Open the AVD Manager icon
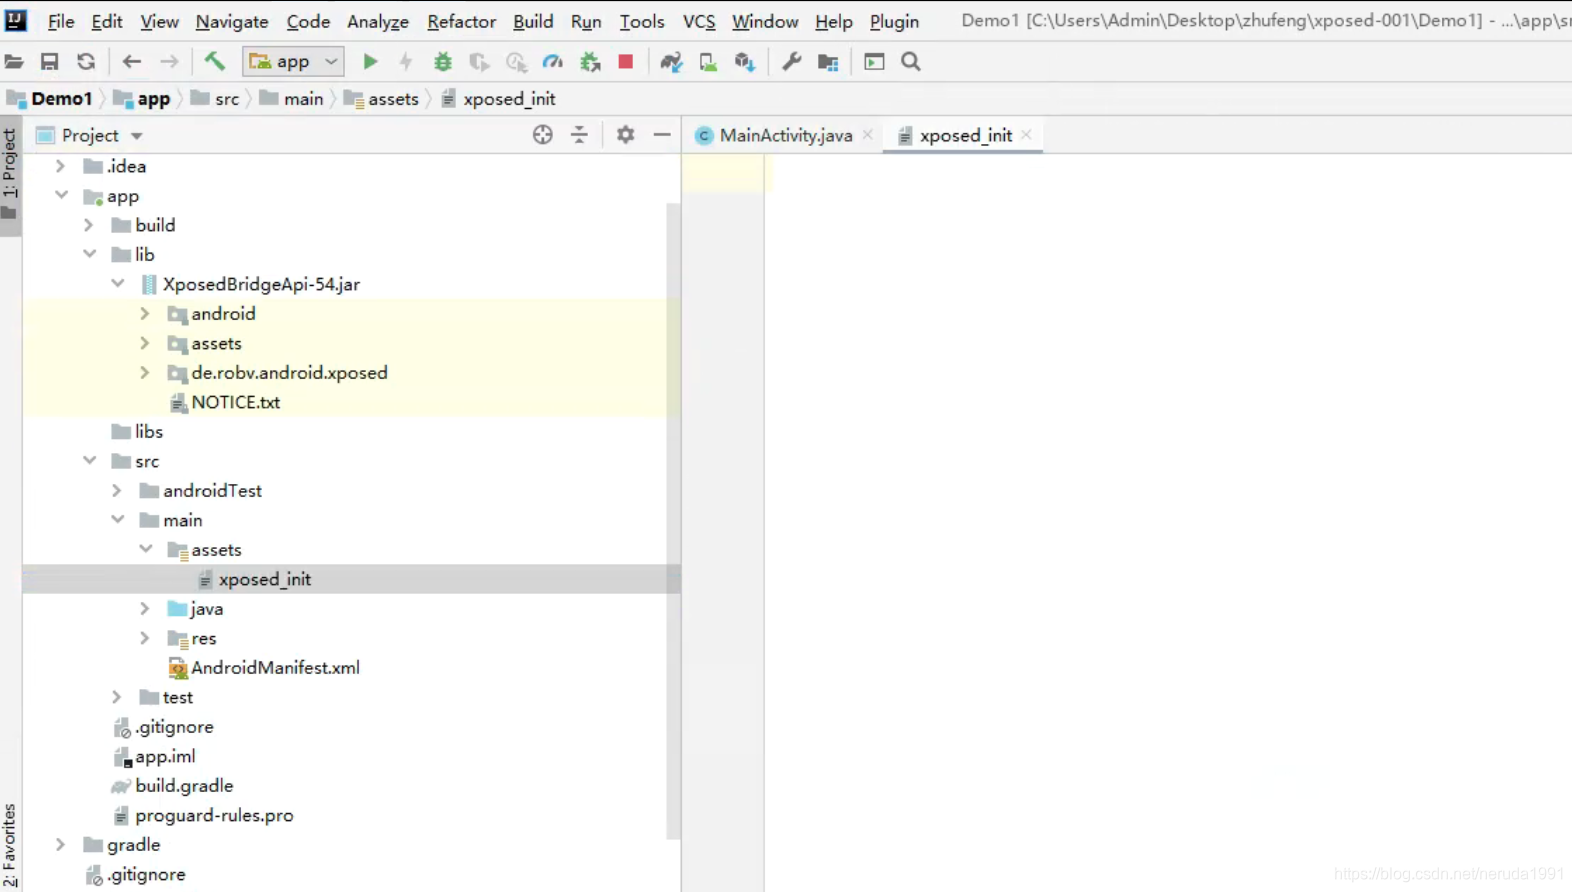1572x892 pixels. pyautogui.click(x=708, y=62)
